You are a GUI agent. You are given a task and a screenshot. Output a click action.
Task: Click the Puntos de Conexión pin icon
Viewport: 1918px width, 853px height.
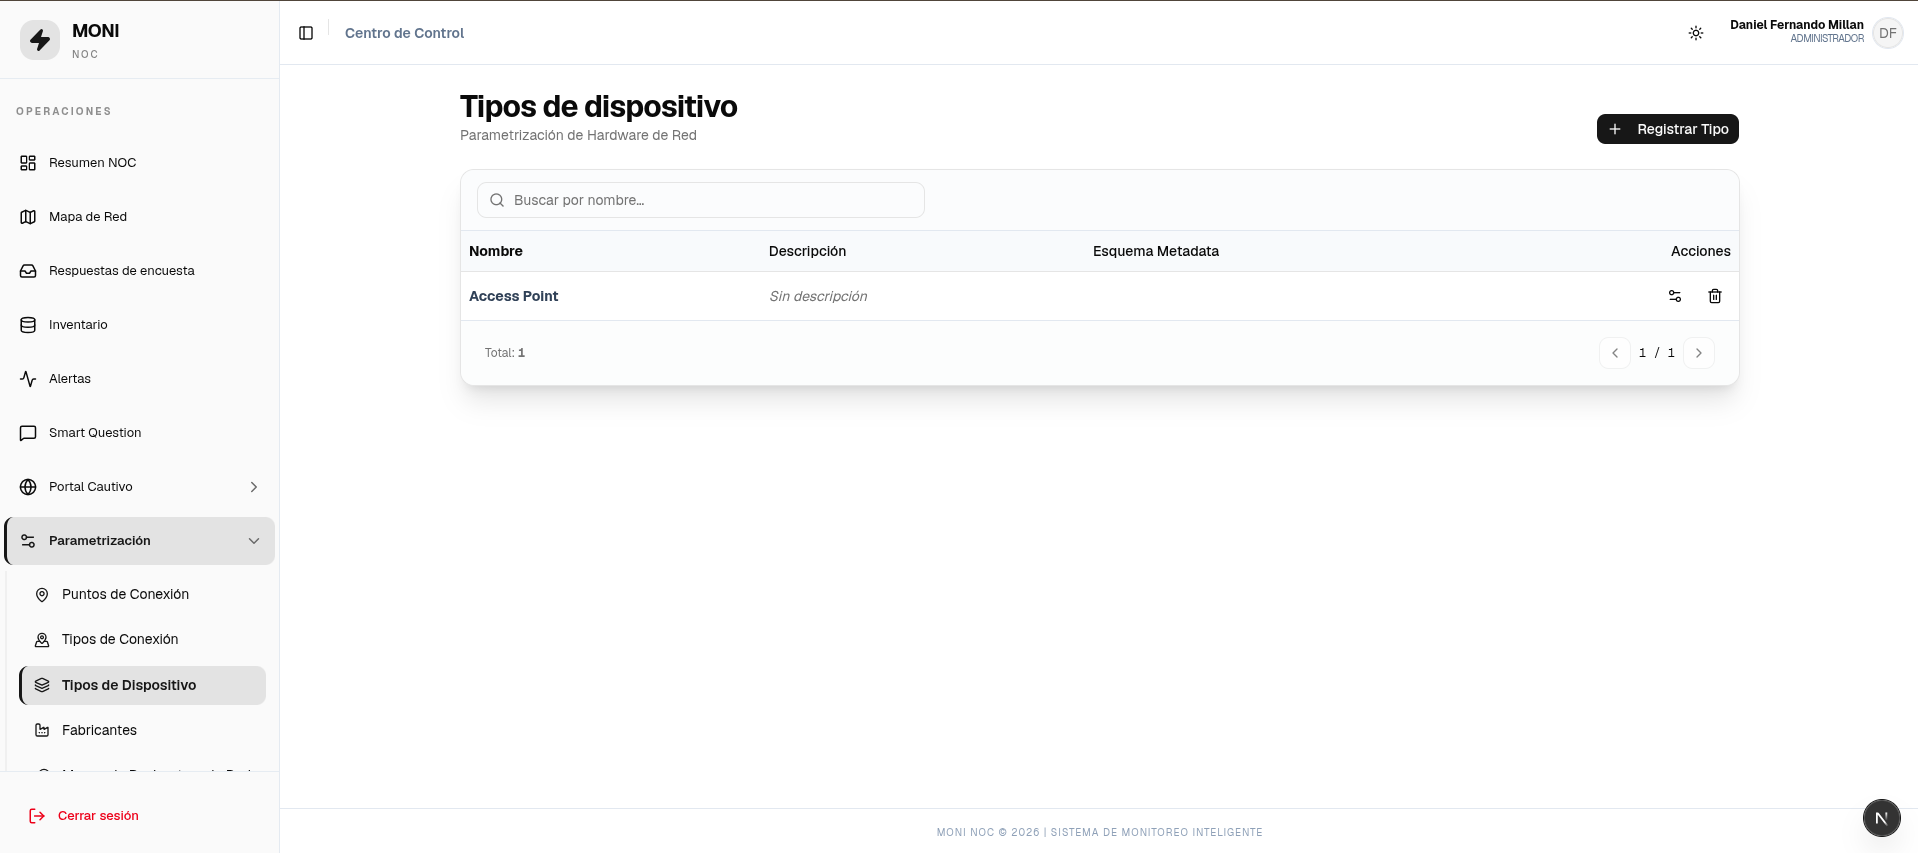(x=42, y=595)
